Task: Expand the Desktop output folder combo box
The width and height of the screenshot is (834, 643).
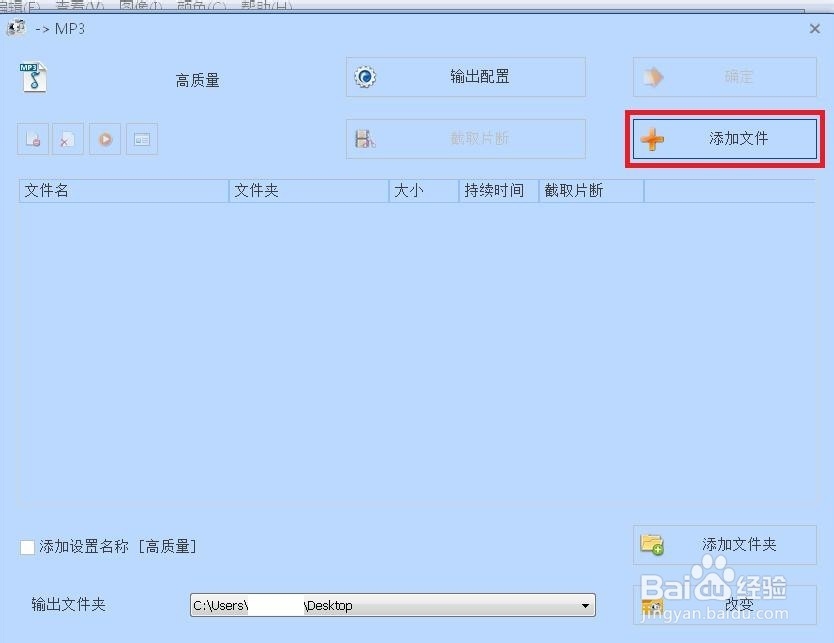Action: point(585,605)
